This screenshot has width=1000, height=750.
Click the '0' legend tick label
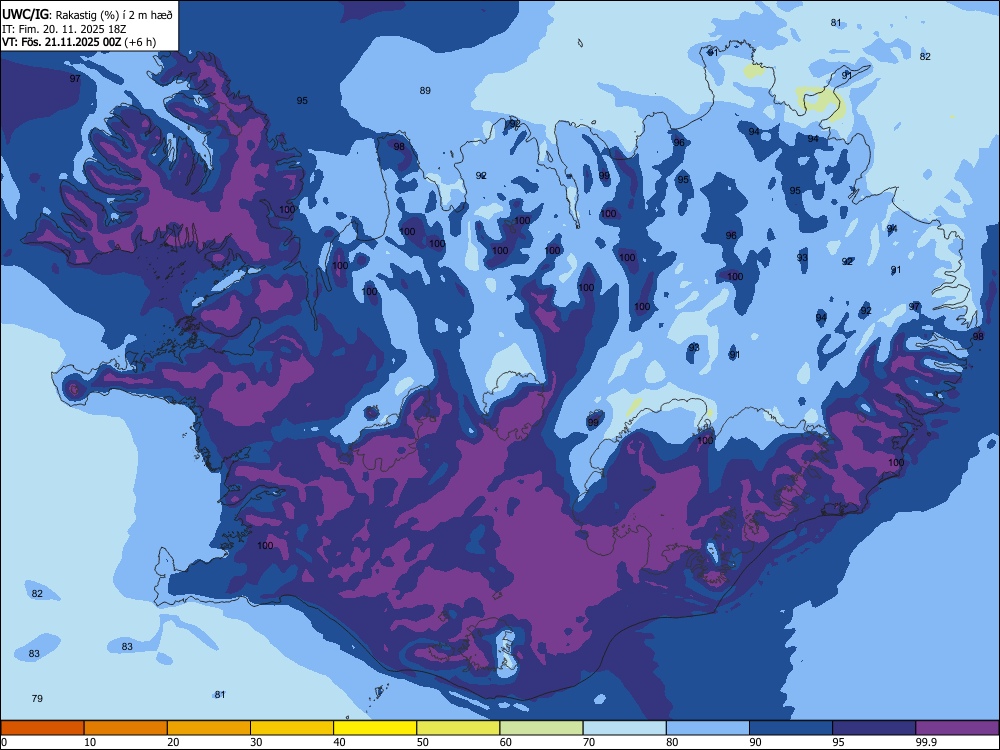point(4,742)
